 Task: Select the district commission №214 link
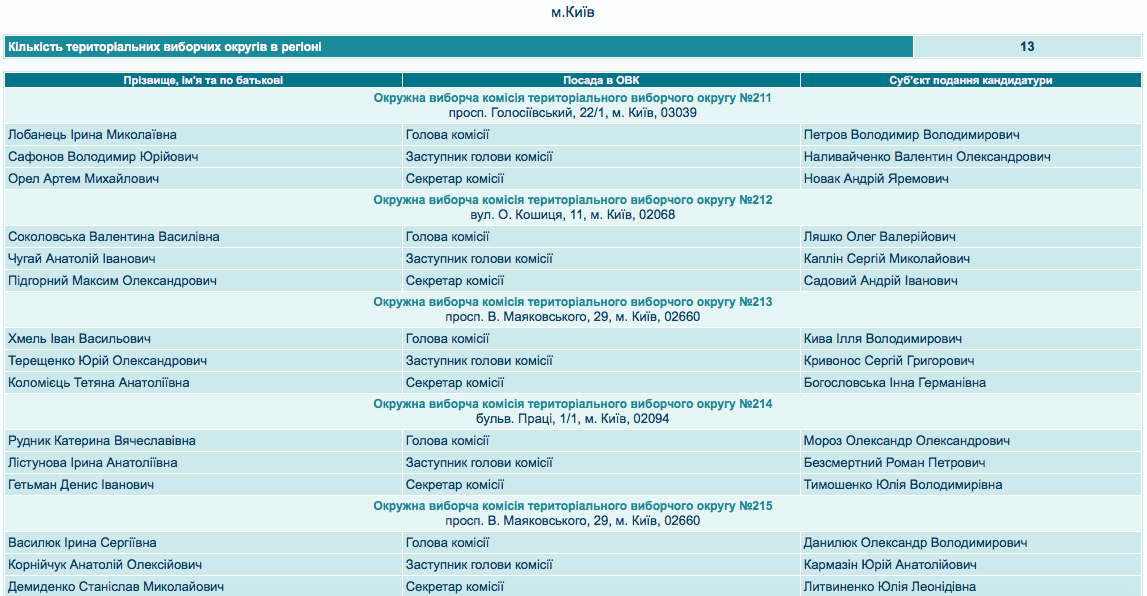572,404
